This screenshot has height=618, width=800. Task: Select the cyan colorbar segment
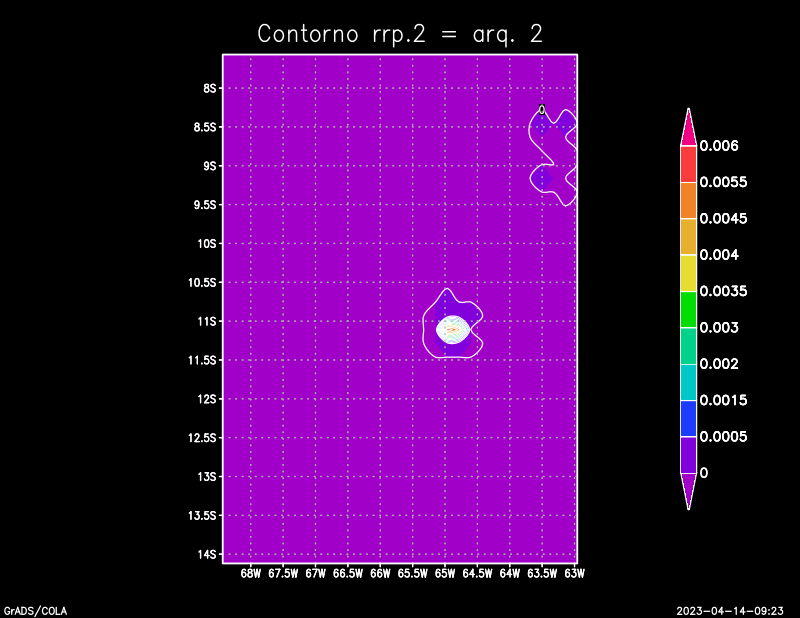click(x=688, y=382)
